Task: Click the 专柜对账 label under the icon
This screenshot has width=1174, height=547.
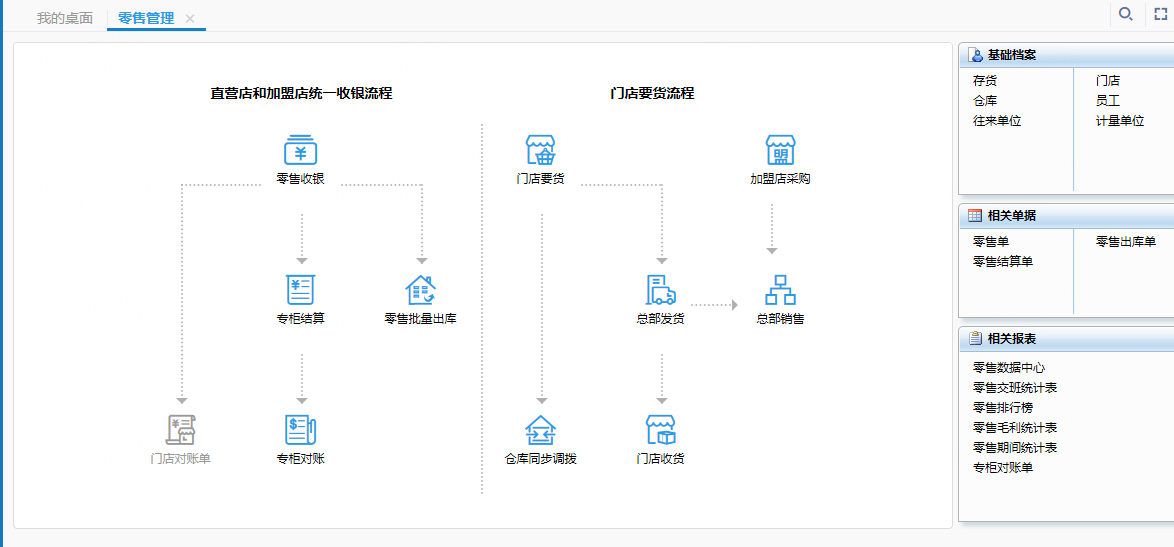Action: pyautogui.click(x=300, y=459)
